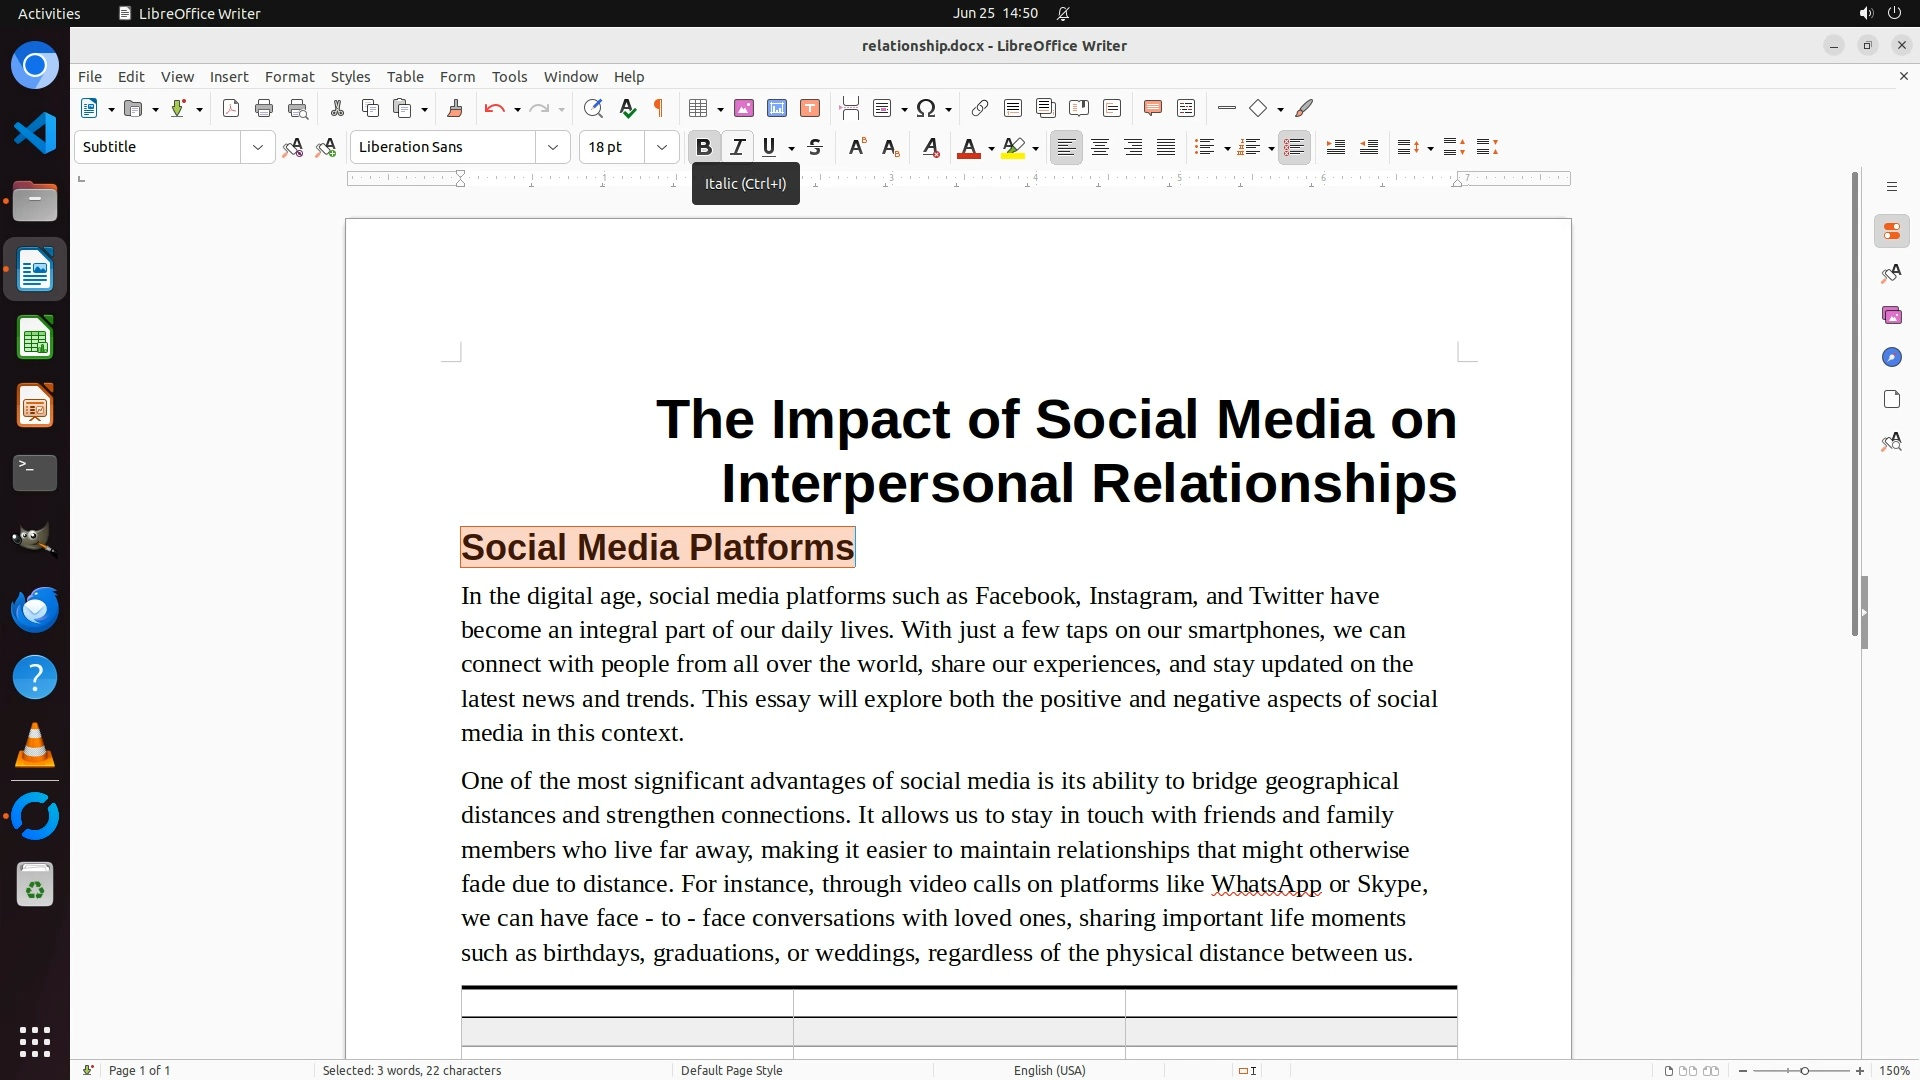Screen dimensions: 1920x1080
Task: Open Find & Replace from the toolbar
Action: [593, 109]
